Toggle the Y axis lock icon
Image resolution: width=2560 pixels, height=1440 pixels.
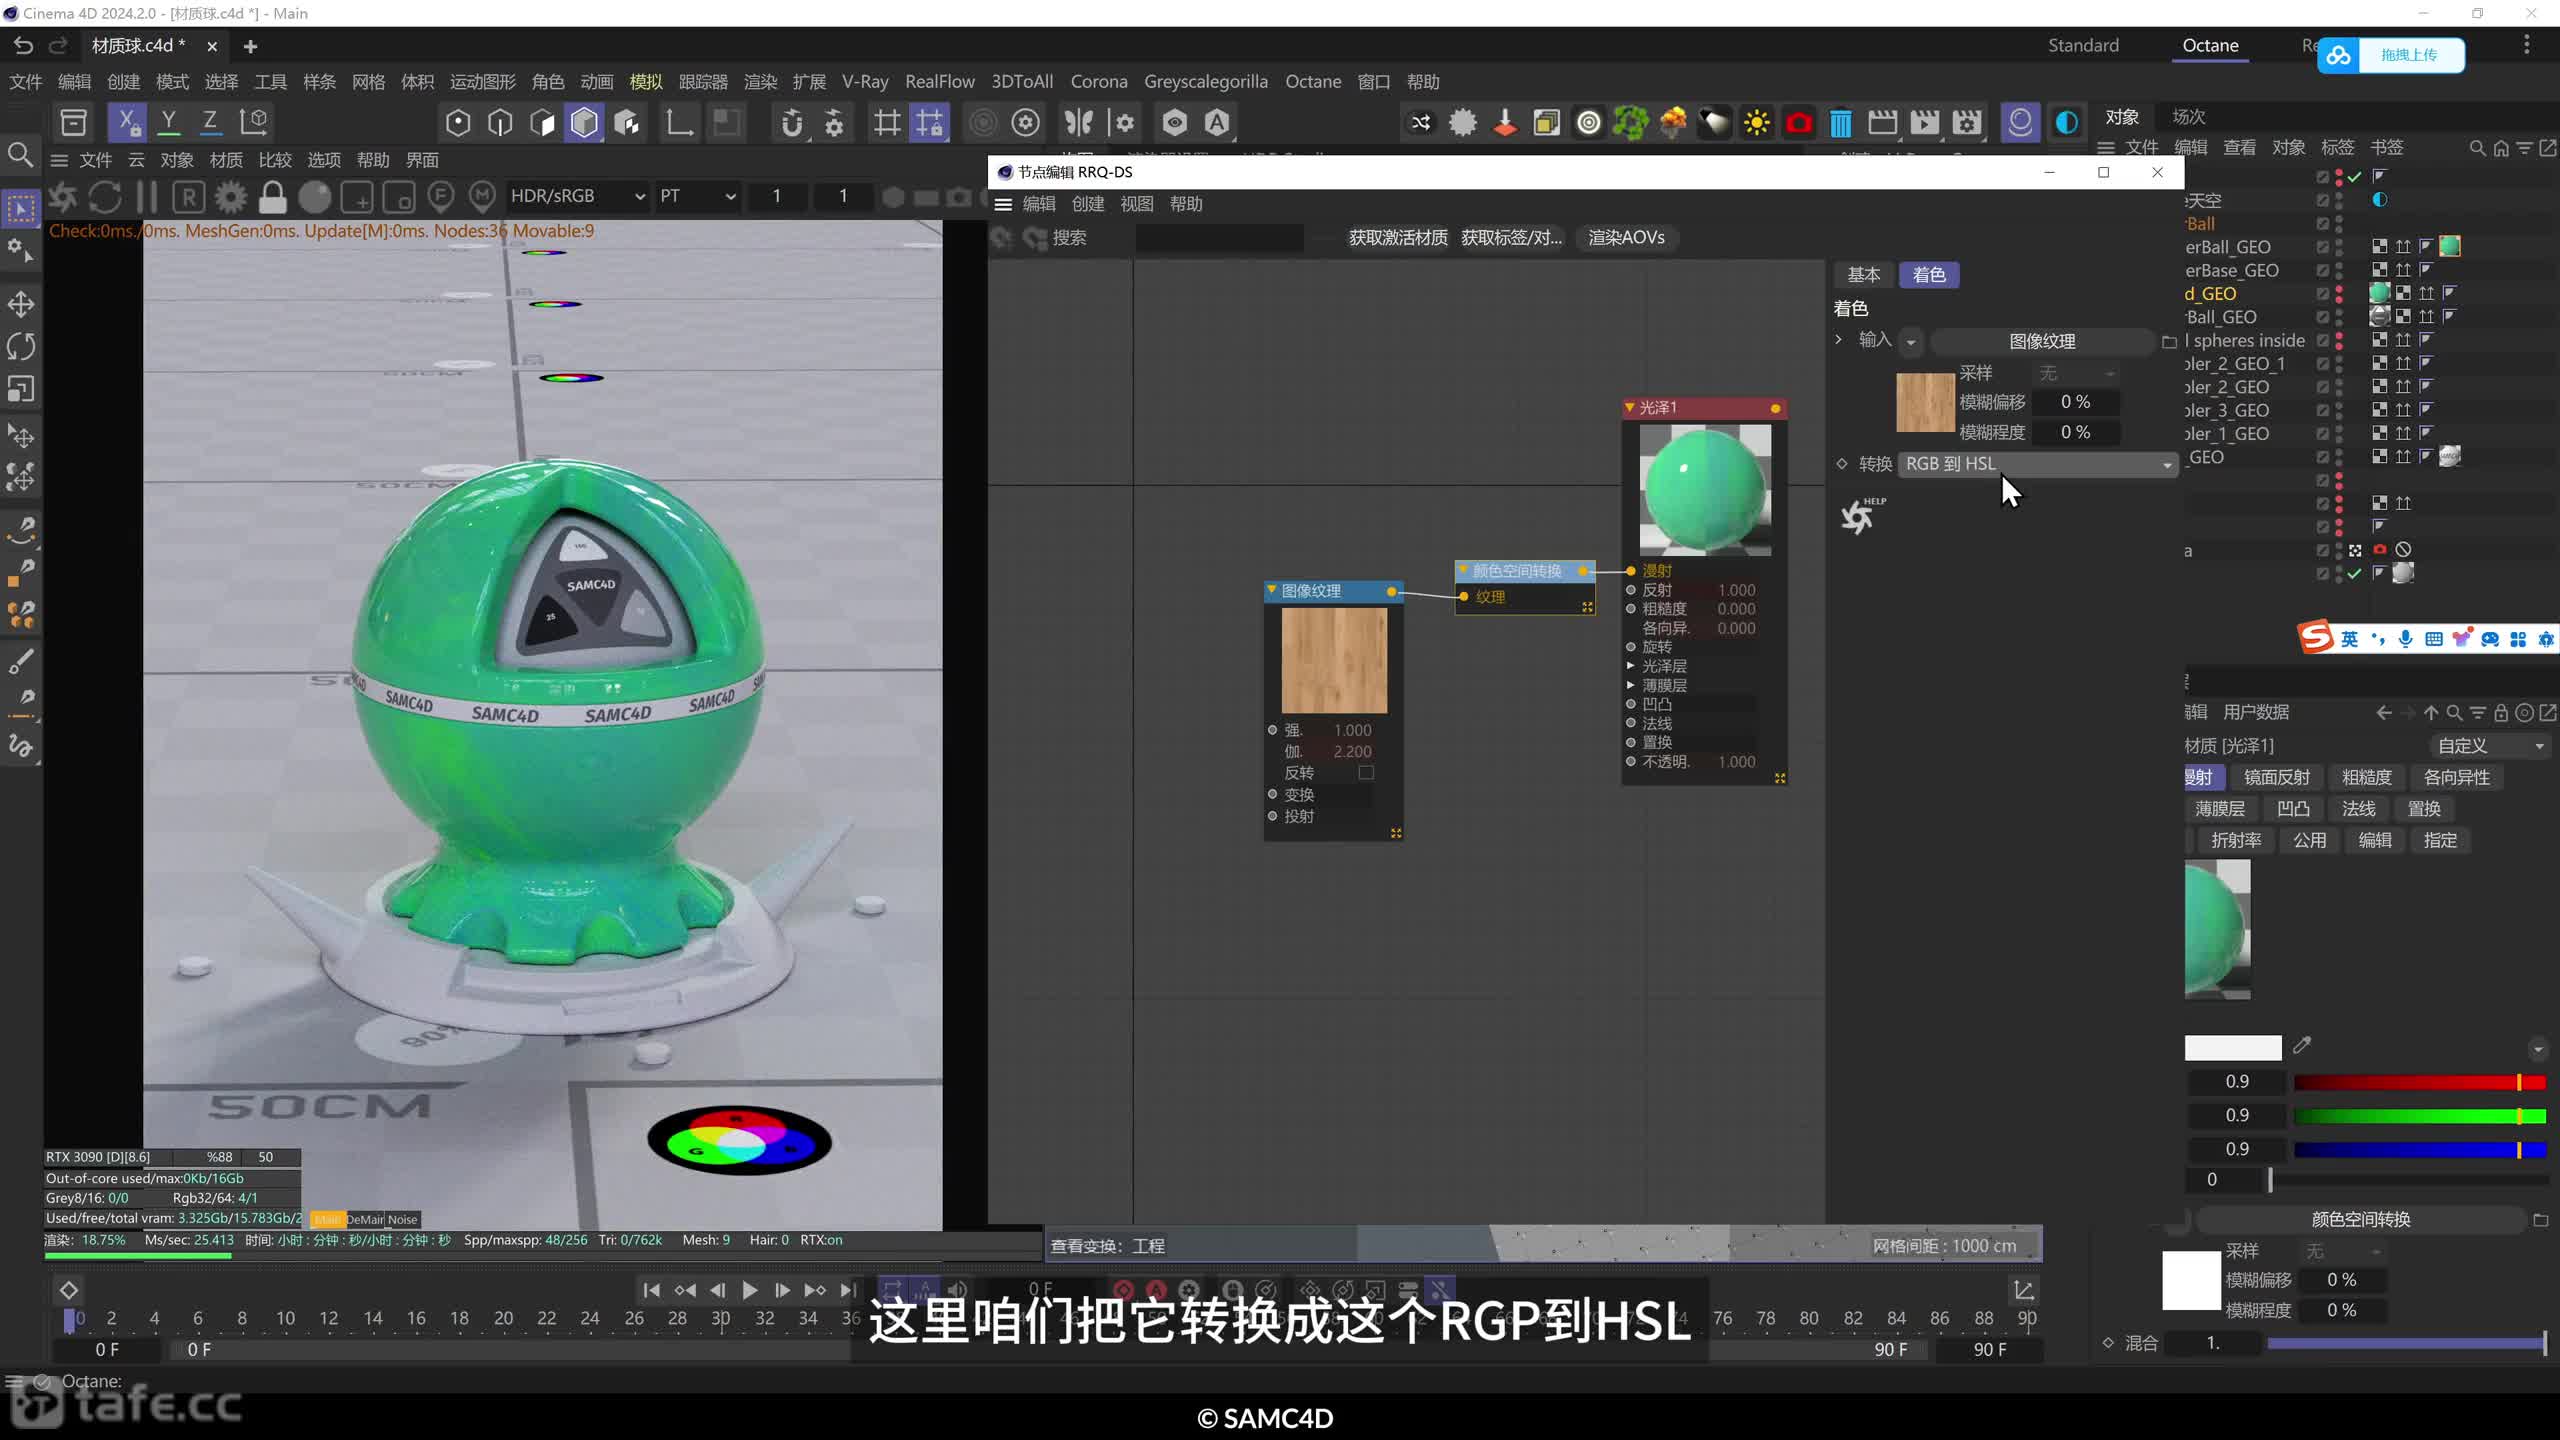point(169,122)
